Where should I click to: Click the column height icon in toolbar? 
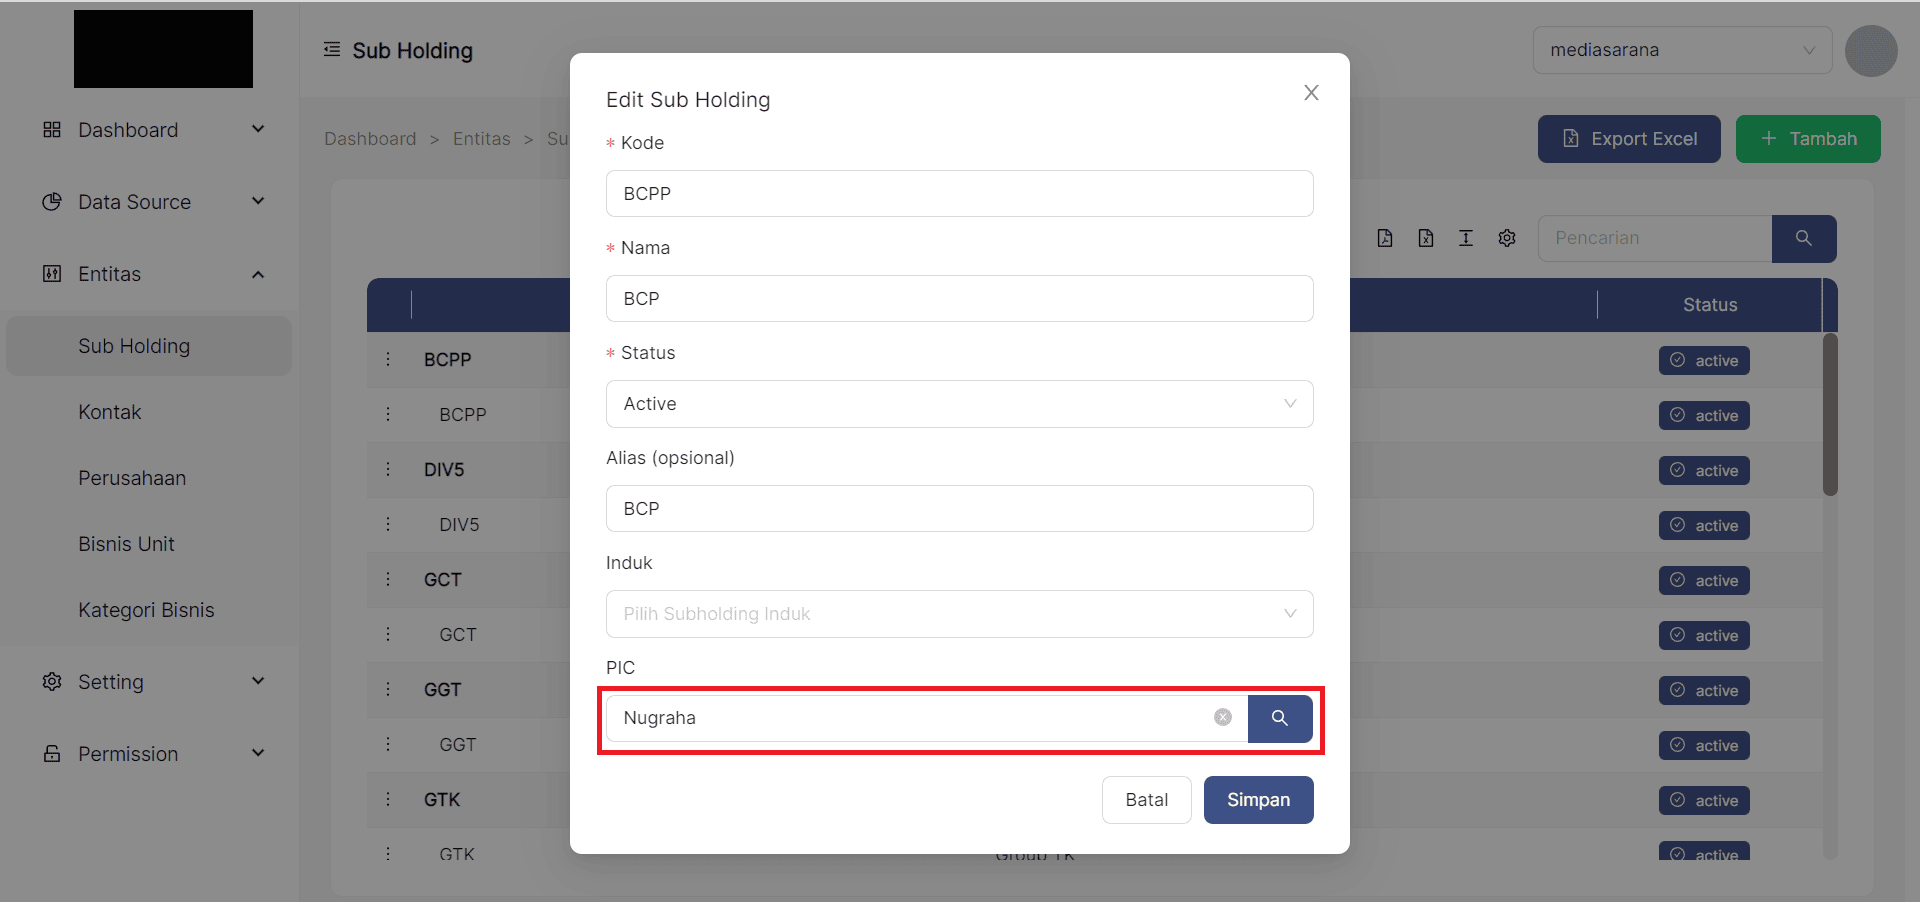(1465, 238)
